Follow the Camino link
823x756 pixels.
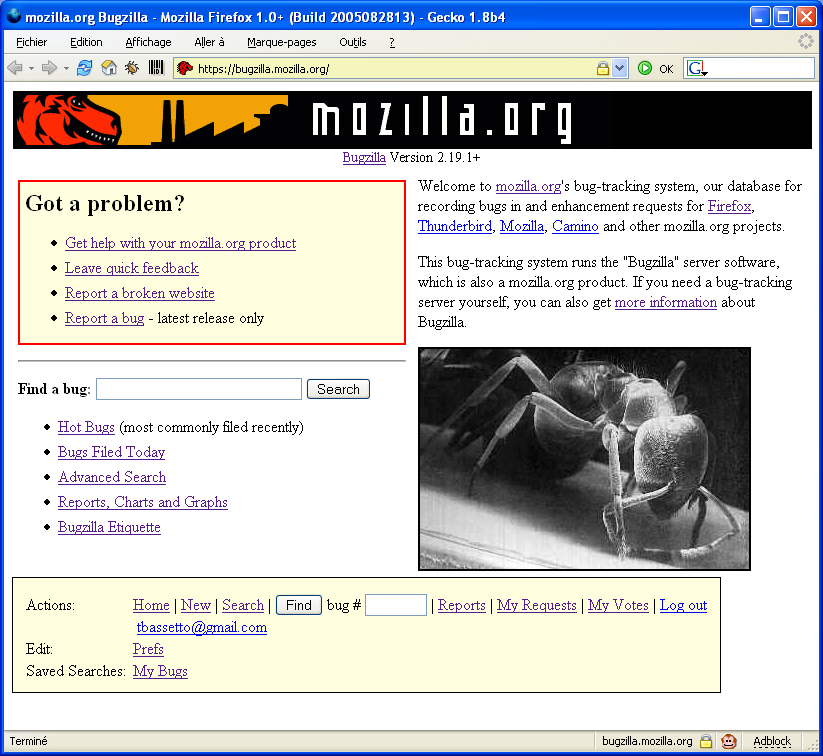point(575,226)
